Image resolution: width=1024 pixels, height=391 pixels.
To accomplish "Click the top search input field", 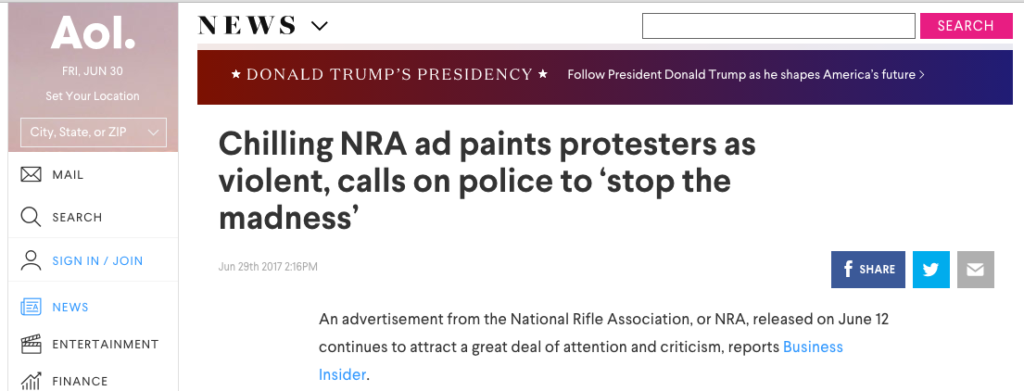I will pos(778,26).
